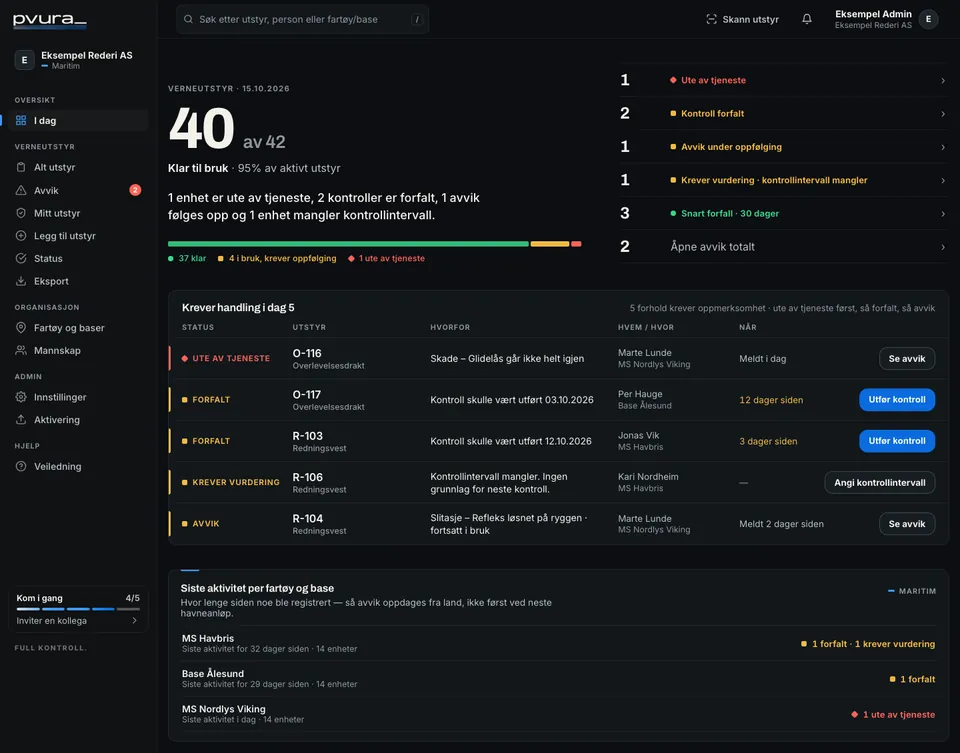This screenshot has width=960, height=753.
Task: Click the Fartøy og baser pin icon
Action: click(x=21, y=328)
